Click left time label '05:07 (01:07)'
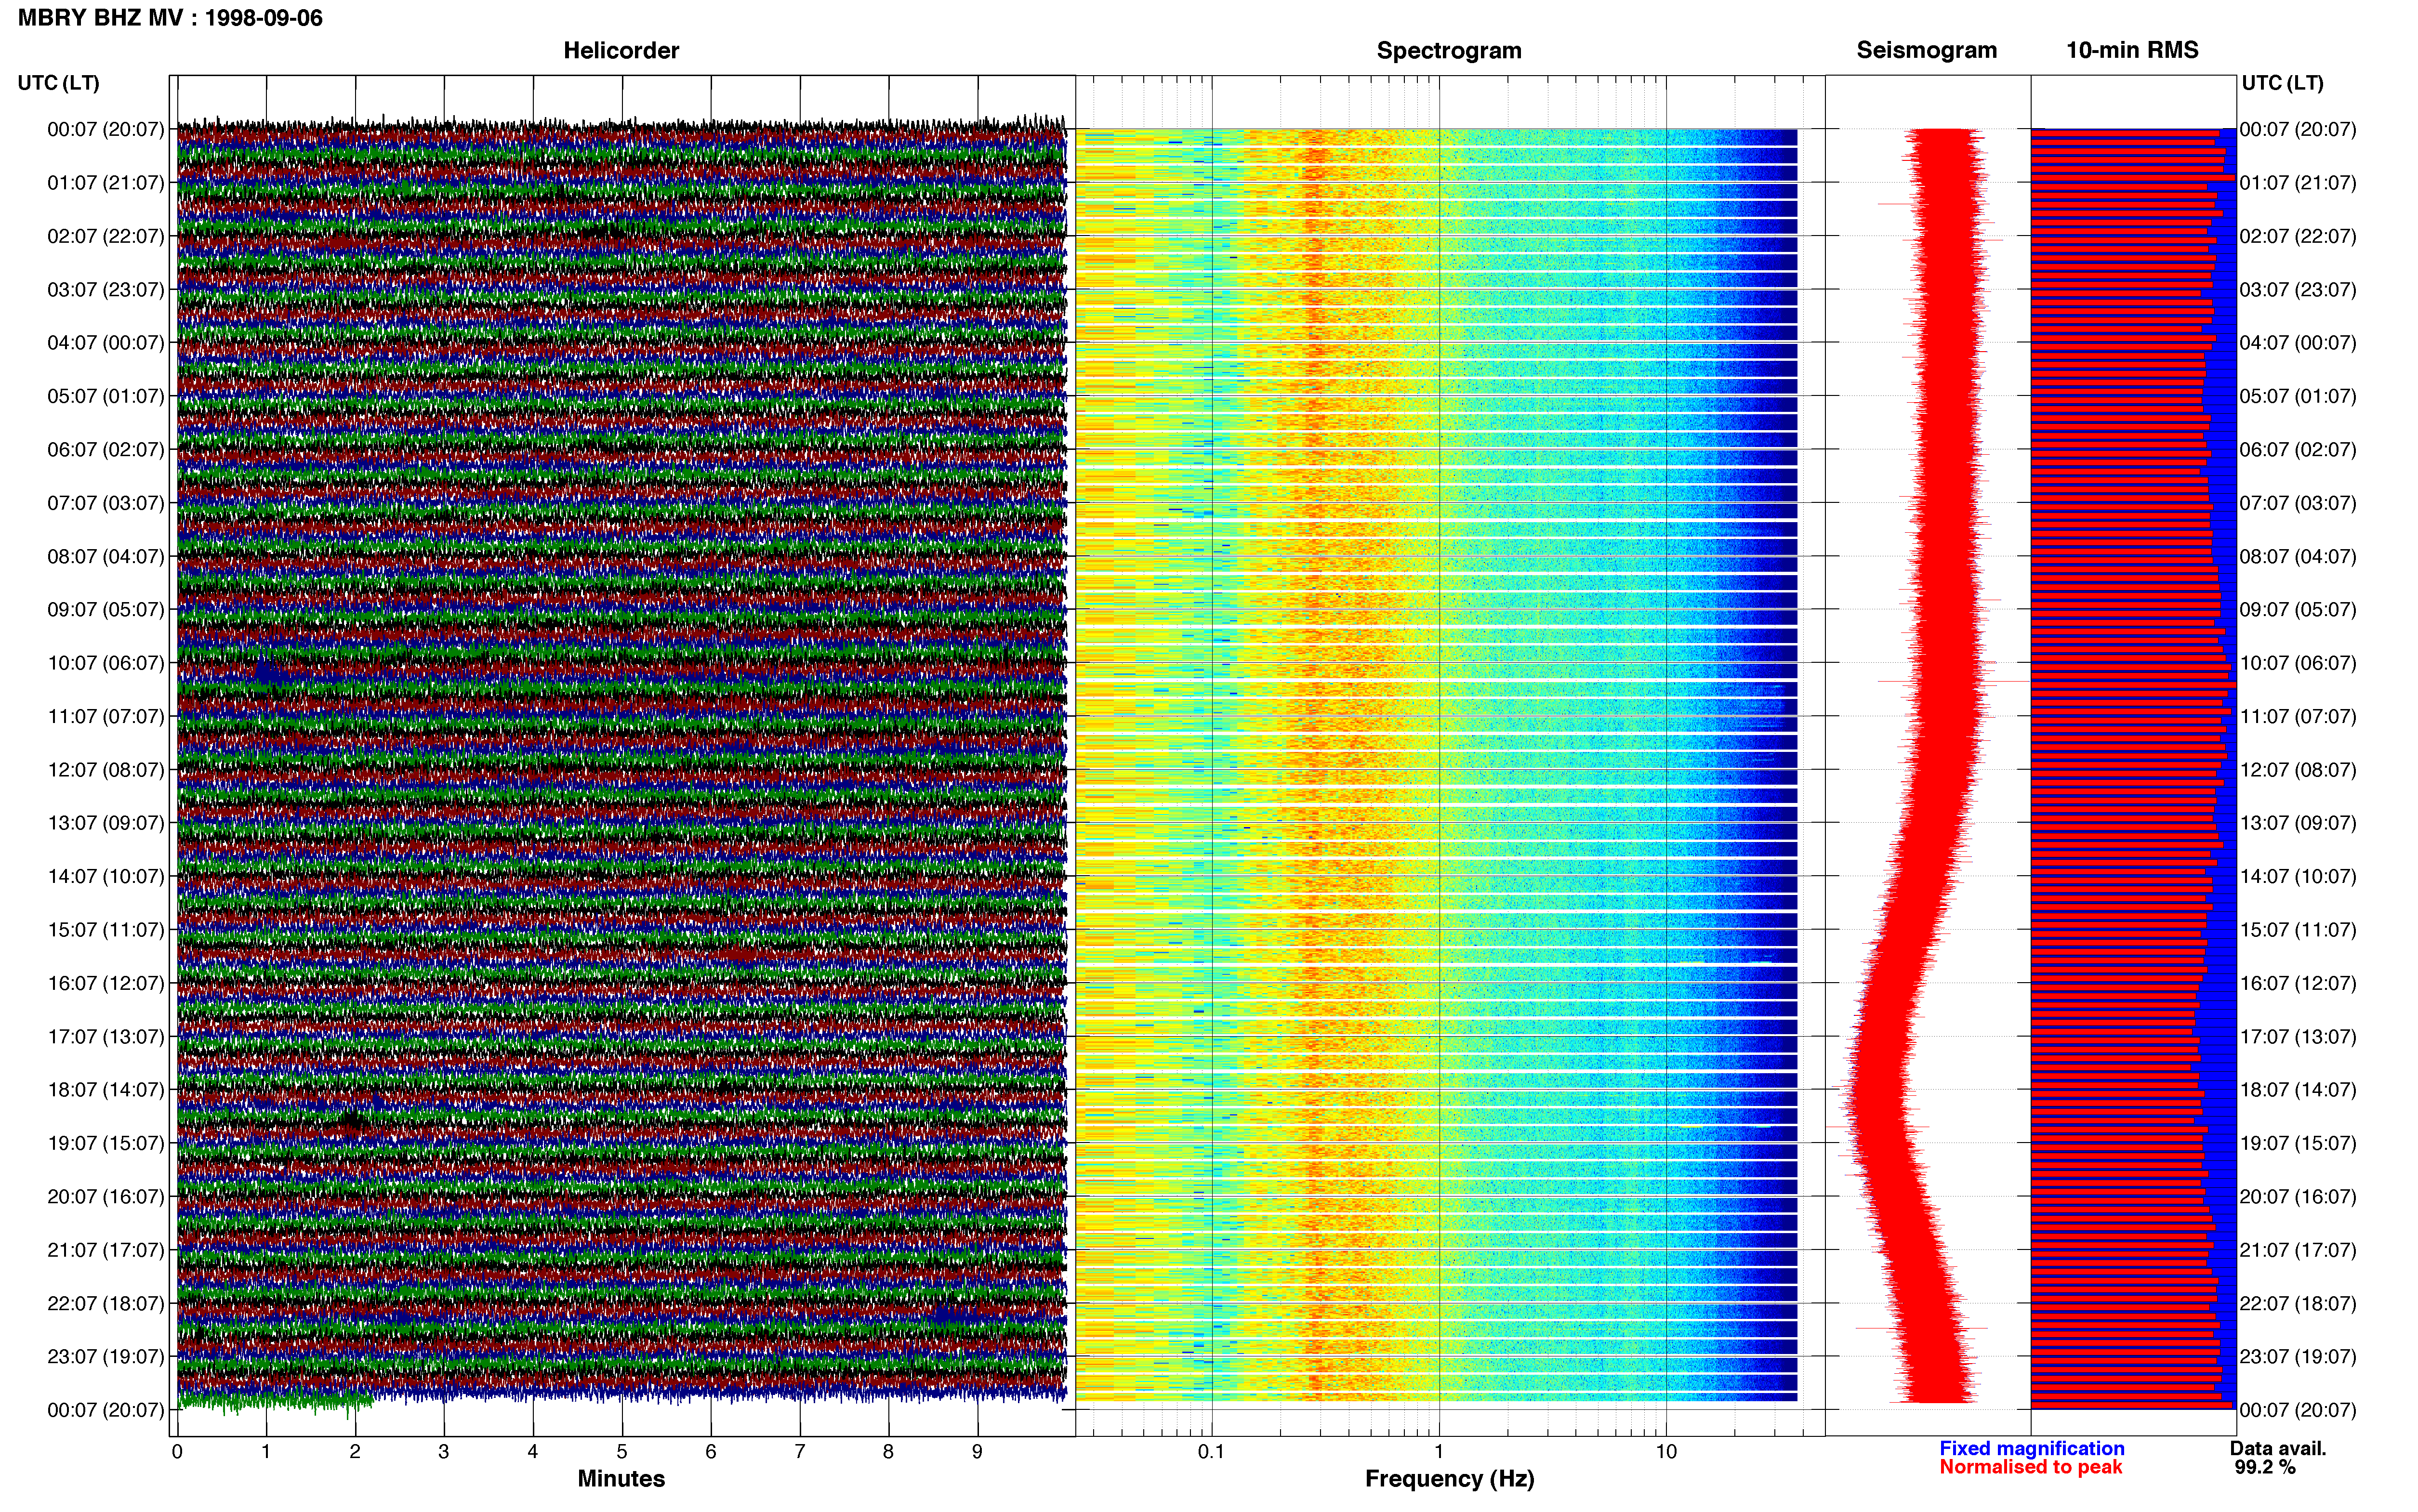Viewport: 2418px width, 1512px height. (105, 396)
